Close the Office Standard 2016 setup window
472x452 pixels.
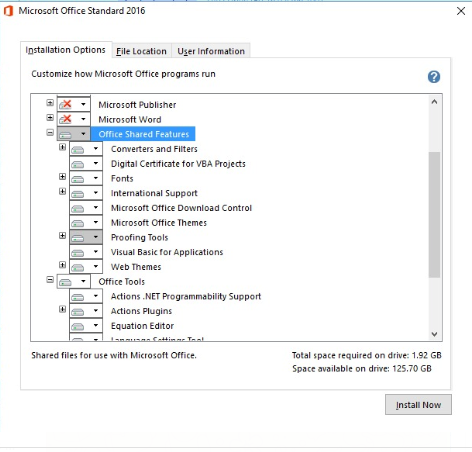[x=461, y=11]
